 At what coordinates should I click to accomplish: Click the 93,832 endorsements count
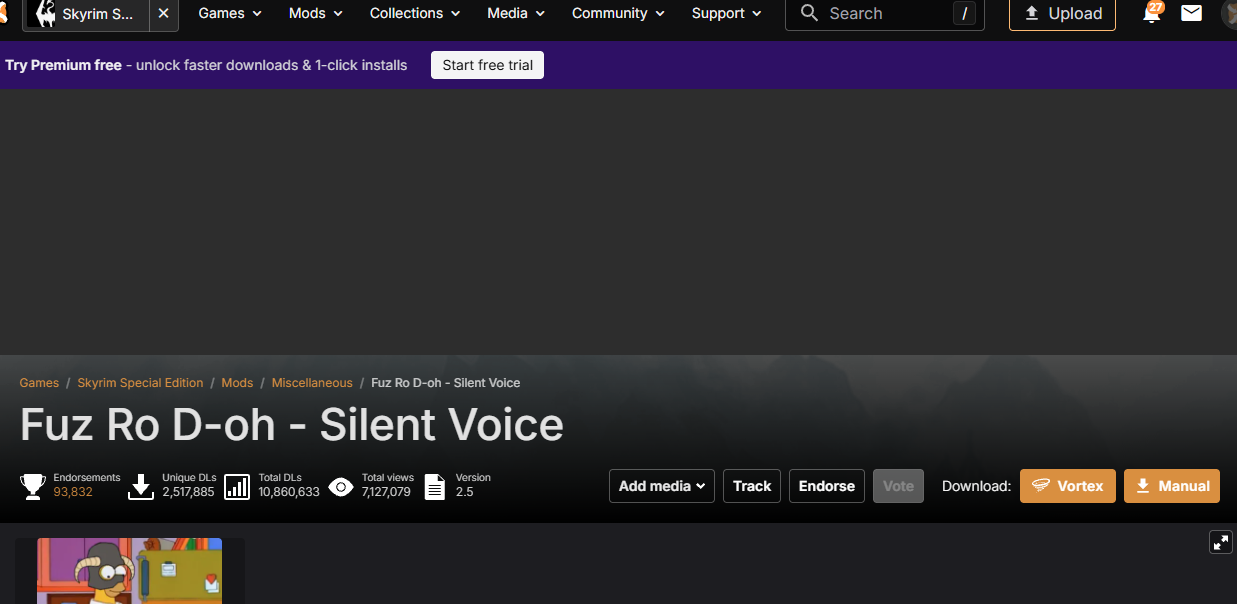coord(73,492)
